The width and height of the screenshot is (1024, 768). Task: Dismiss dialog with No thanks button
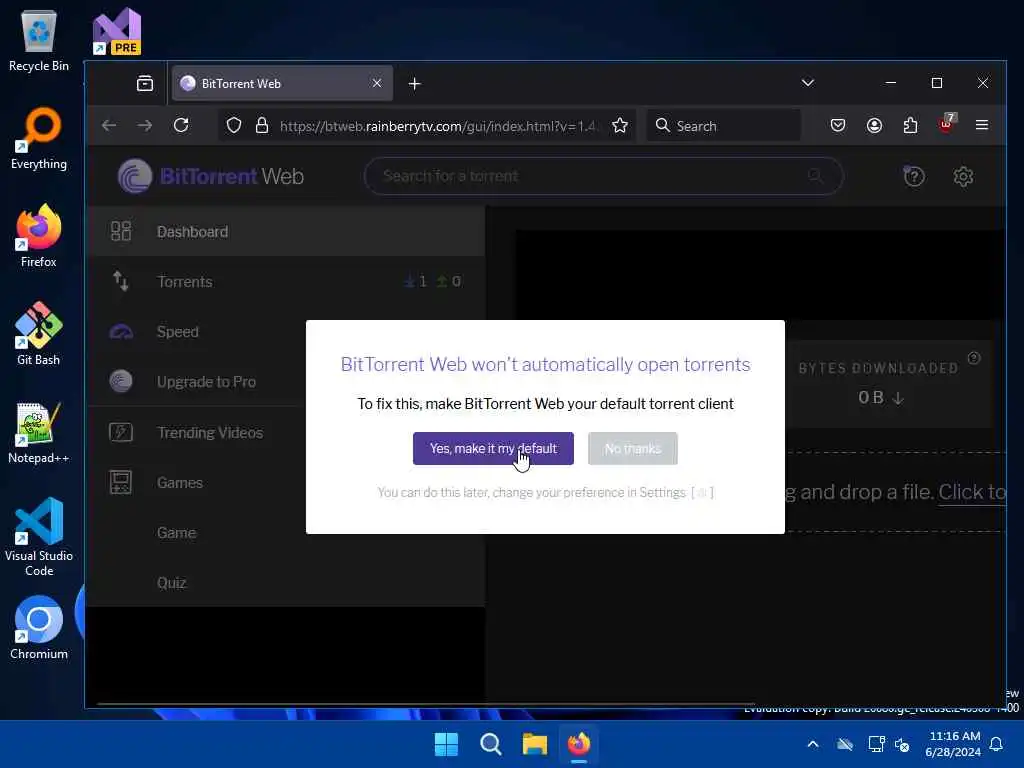632,449
